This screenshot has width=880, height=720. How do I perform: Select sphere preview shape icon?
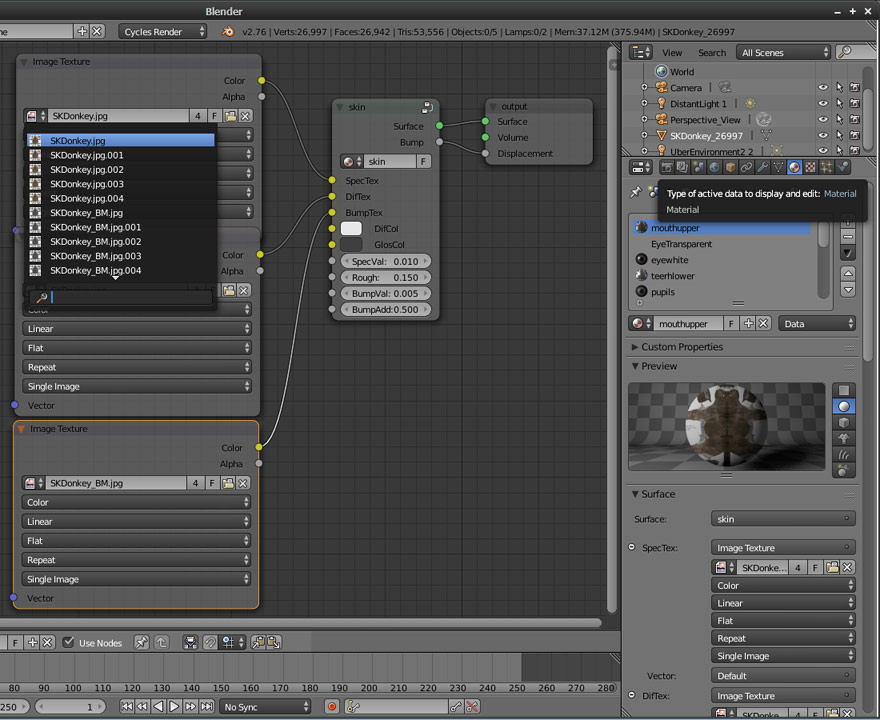pos(844,407)
